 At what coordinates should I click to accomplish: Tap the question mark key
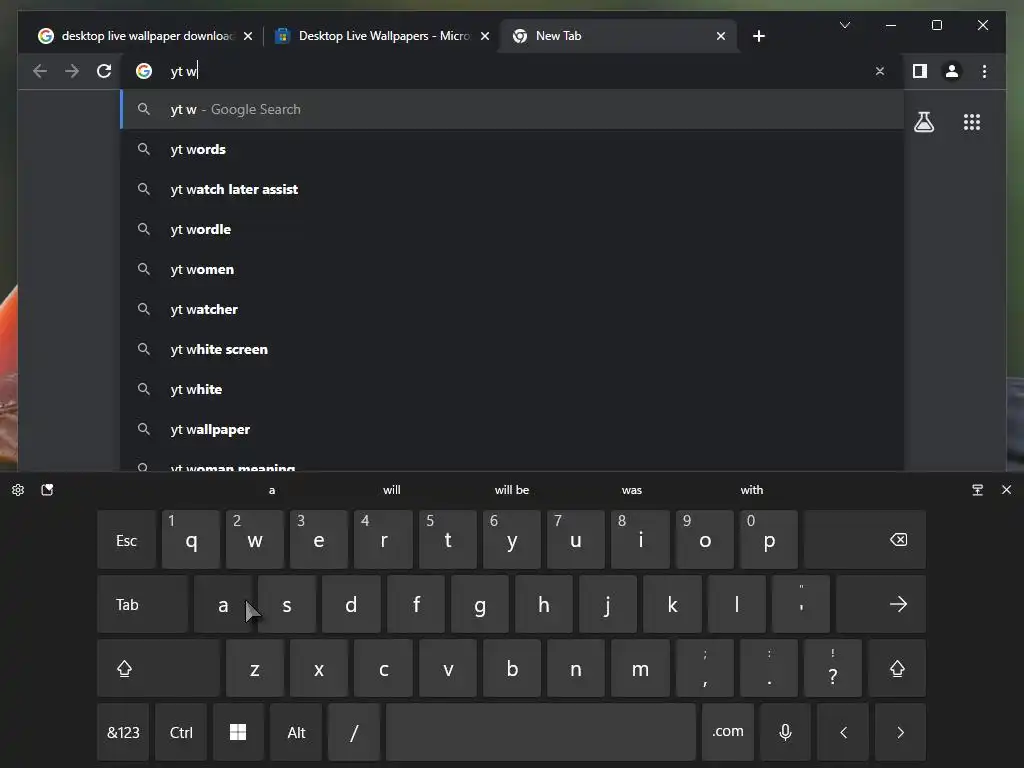(x=833, y=668)
